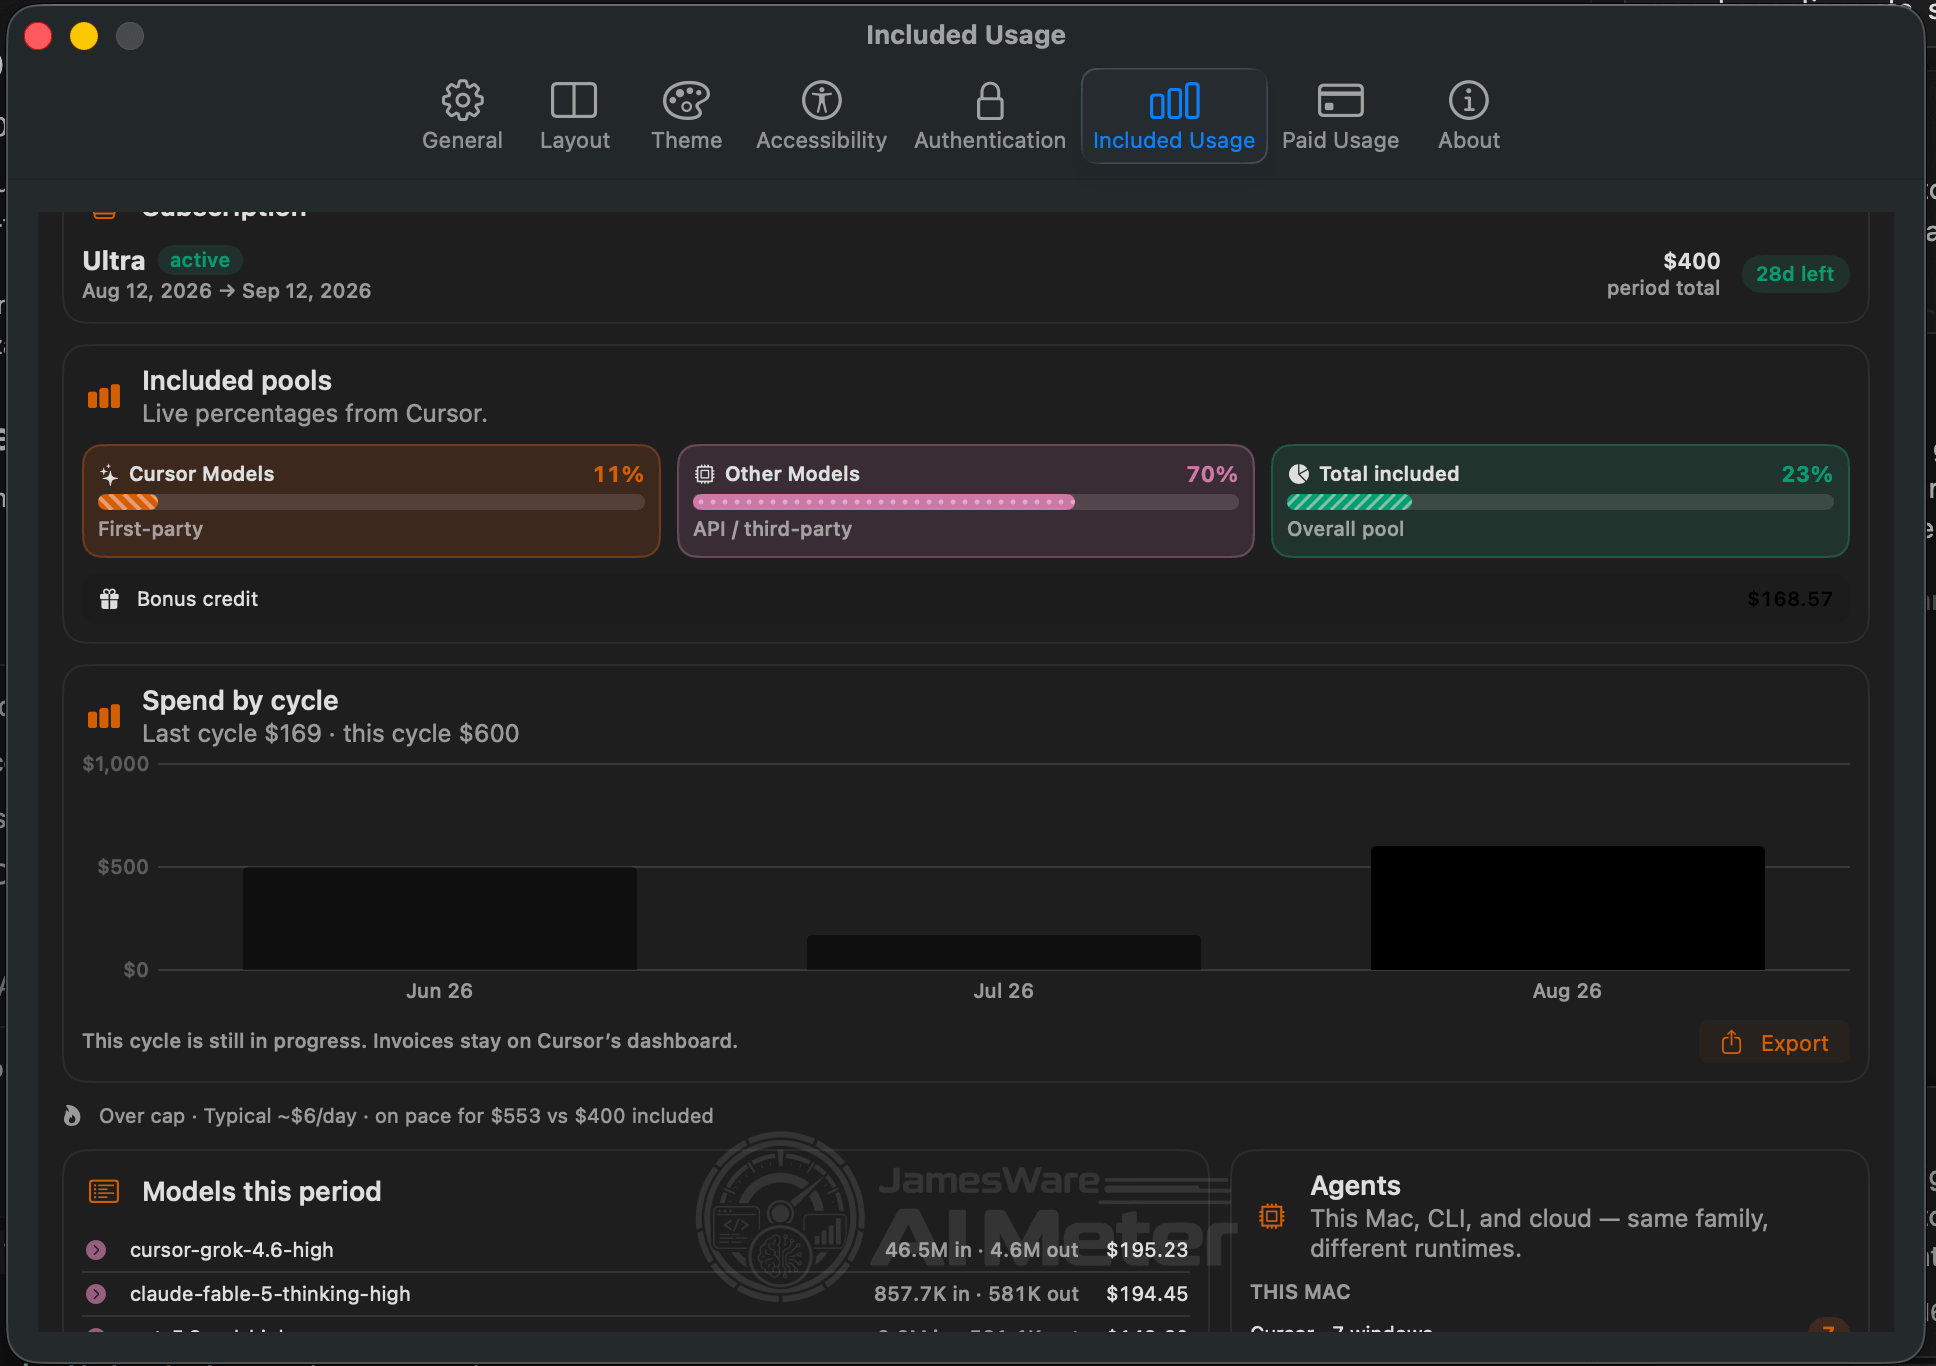1936x1366 pixels.
Task: Select the Included Usage tab
Action: click(x=1174, y=116)
